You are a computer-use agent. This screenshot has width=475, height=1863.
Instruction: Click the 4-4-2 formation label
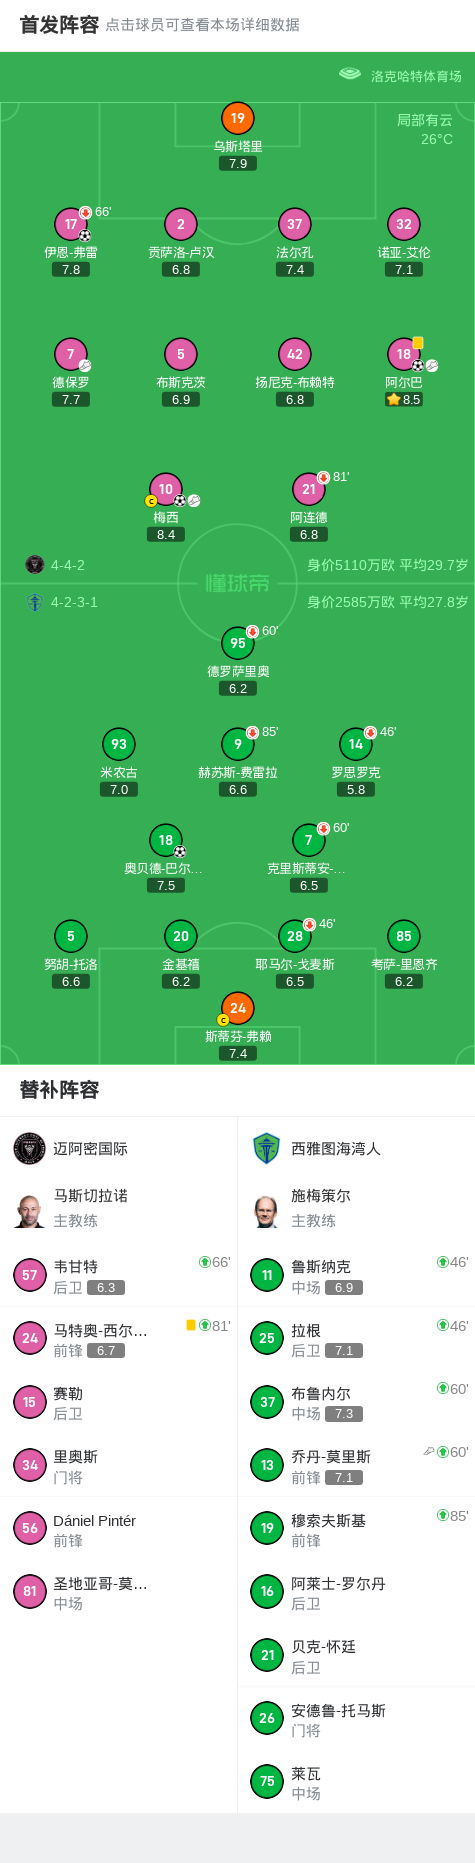pyautogui.click(x=68, y=565)
